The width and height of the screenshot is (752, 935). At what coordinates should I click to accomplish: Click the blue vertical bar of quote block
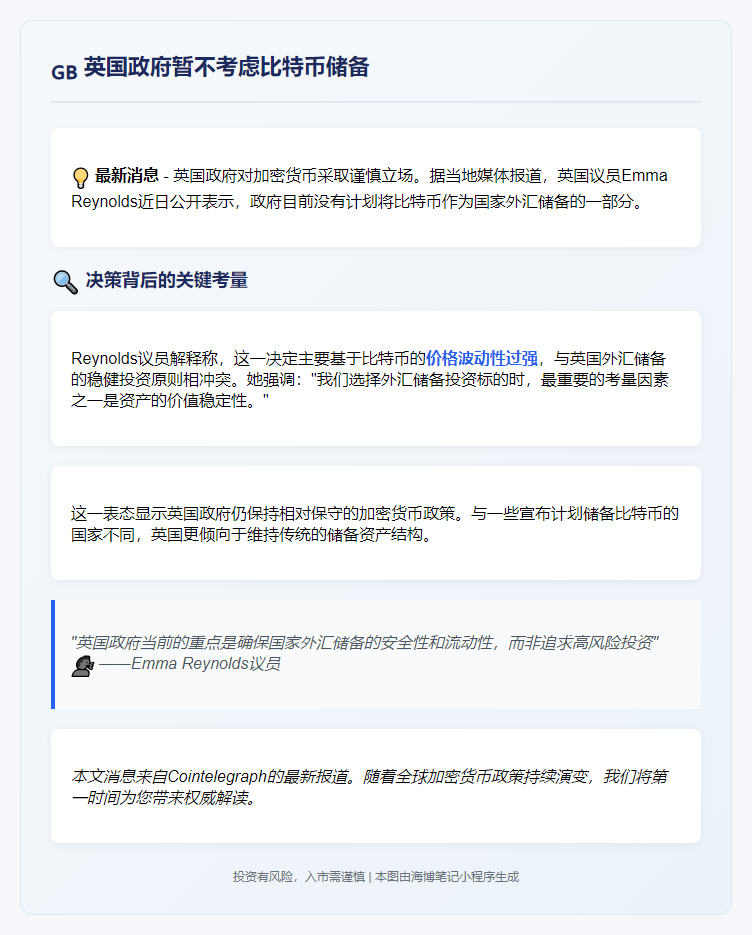(x=53, y=654)
